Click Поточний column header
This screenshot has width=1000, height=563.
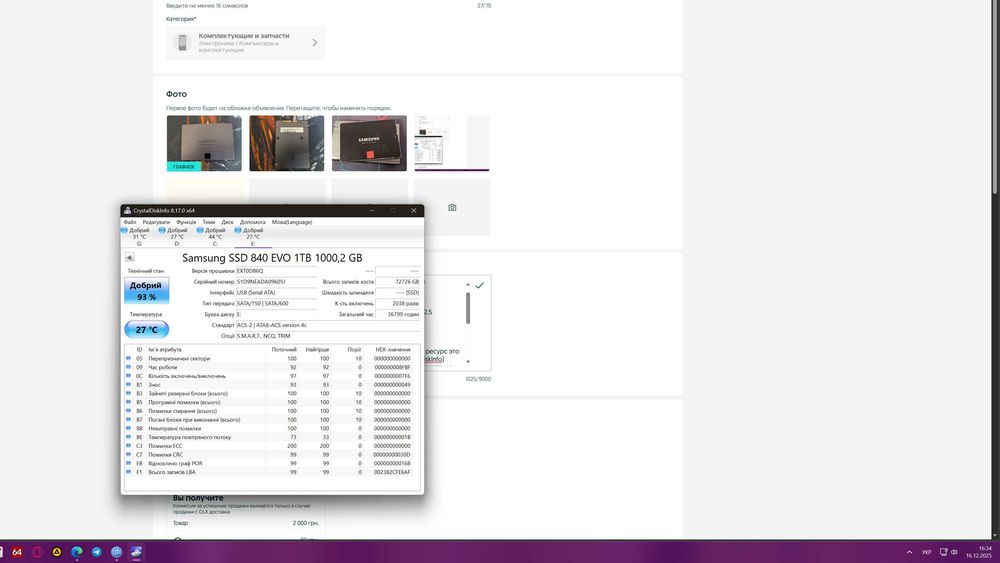coord(284,349)
